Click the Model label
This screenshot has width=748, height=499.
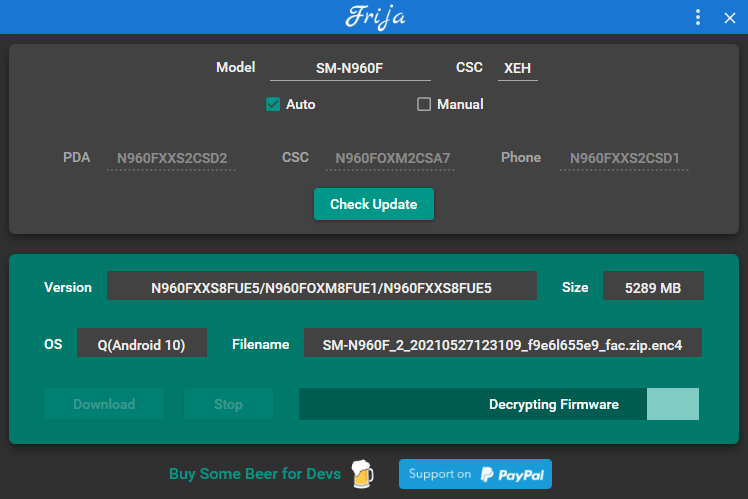click(236, 67)
